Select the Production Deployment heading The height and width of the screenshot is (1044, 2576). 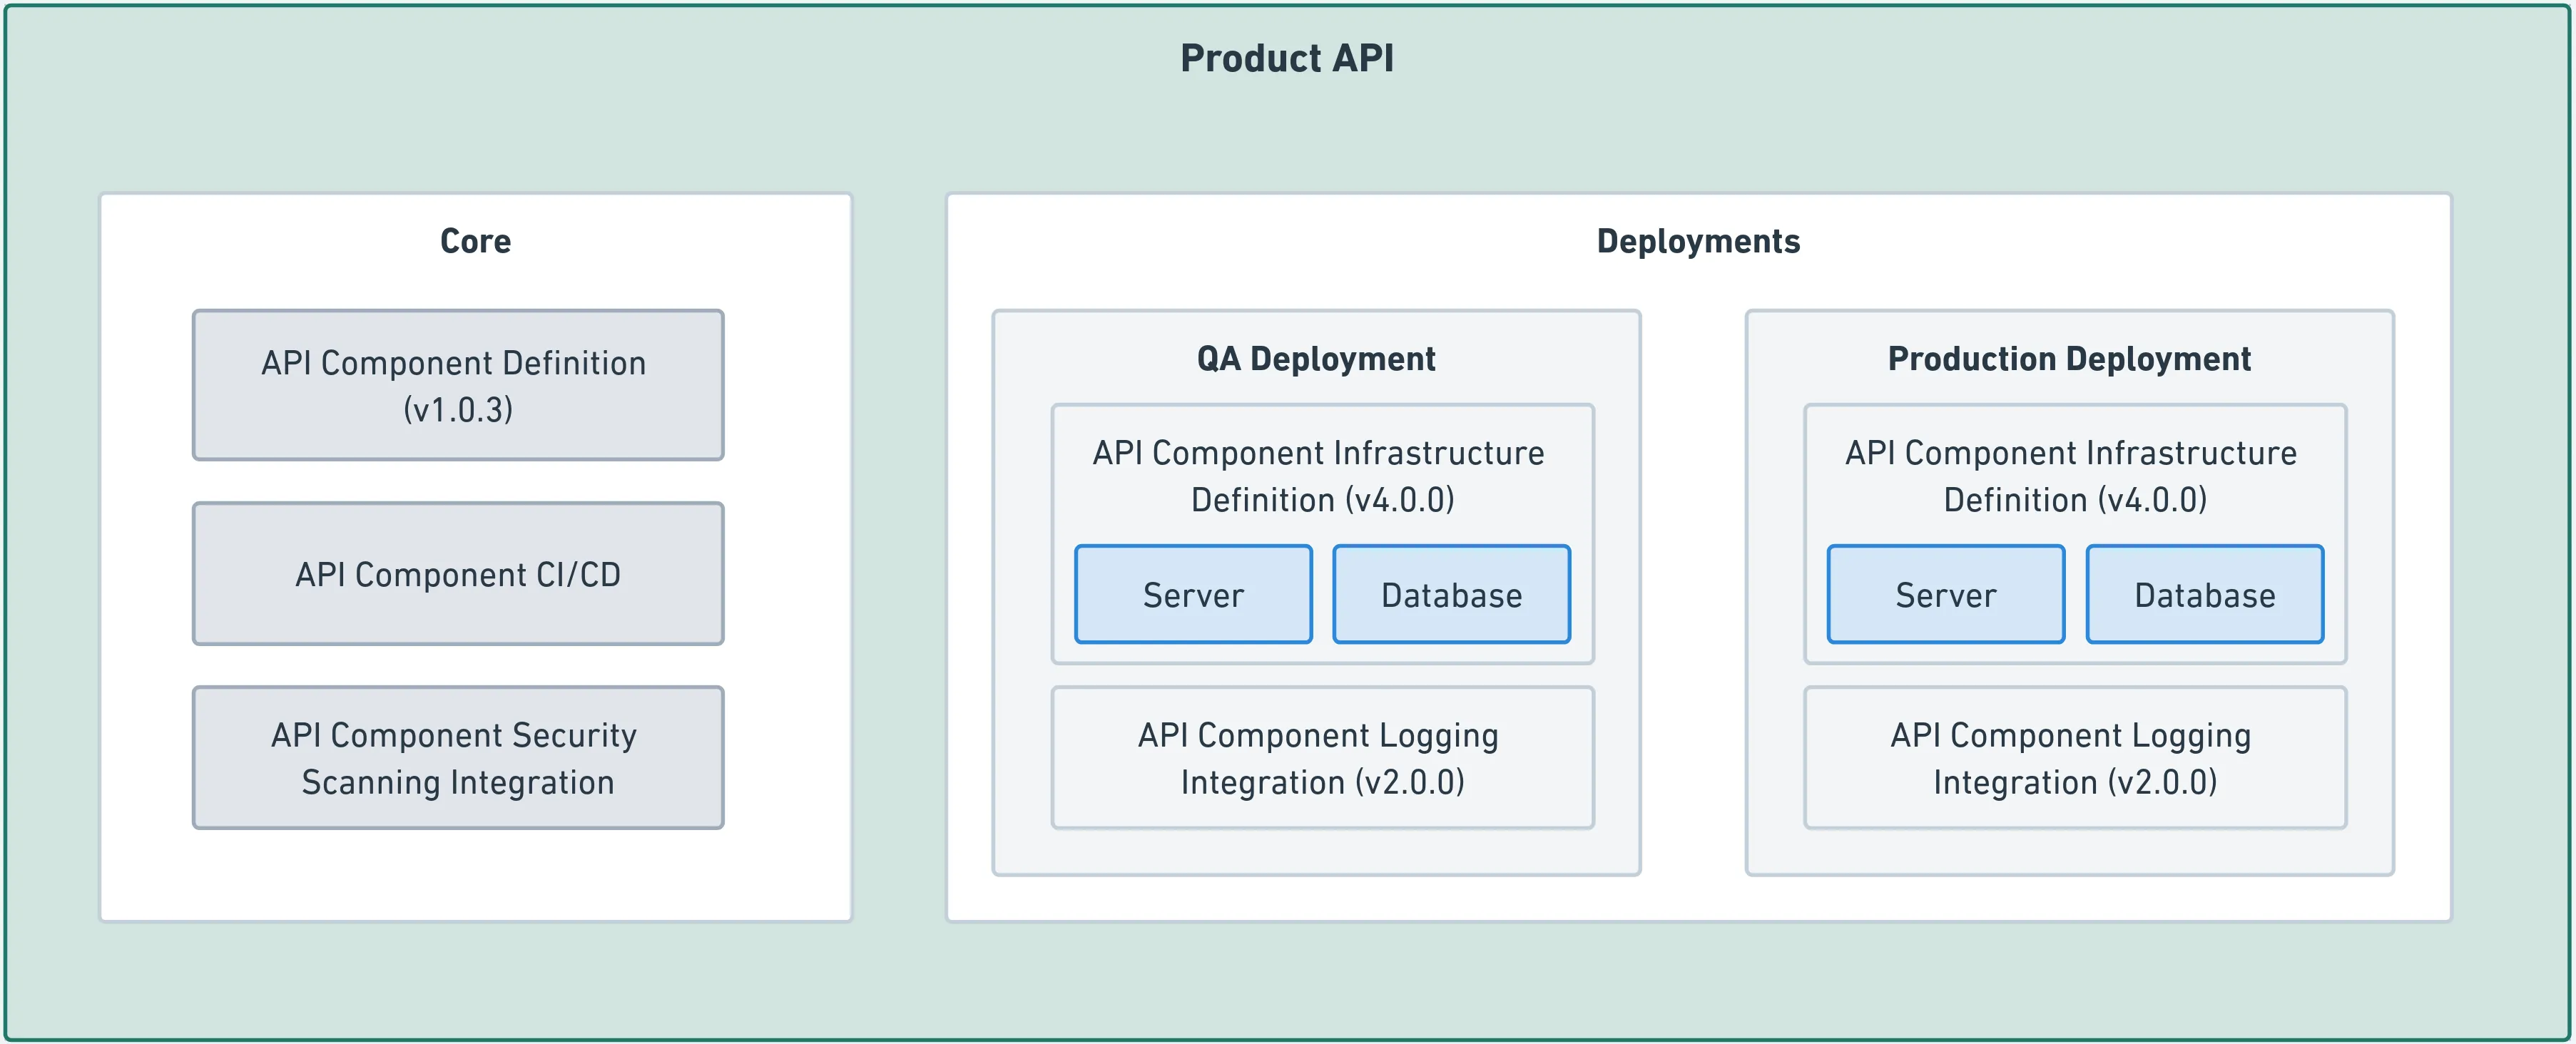2069,358
